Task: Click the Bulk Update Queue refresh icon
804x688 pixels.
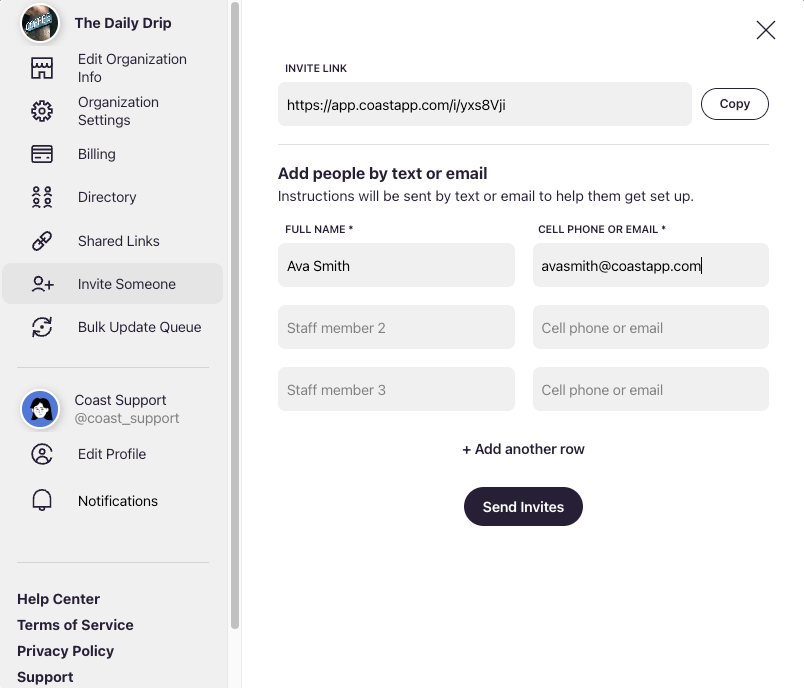Action: tap(42, 327)
